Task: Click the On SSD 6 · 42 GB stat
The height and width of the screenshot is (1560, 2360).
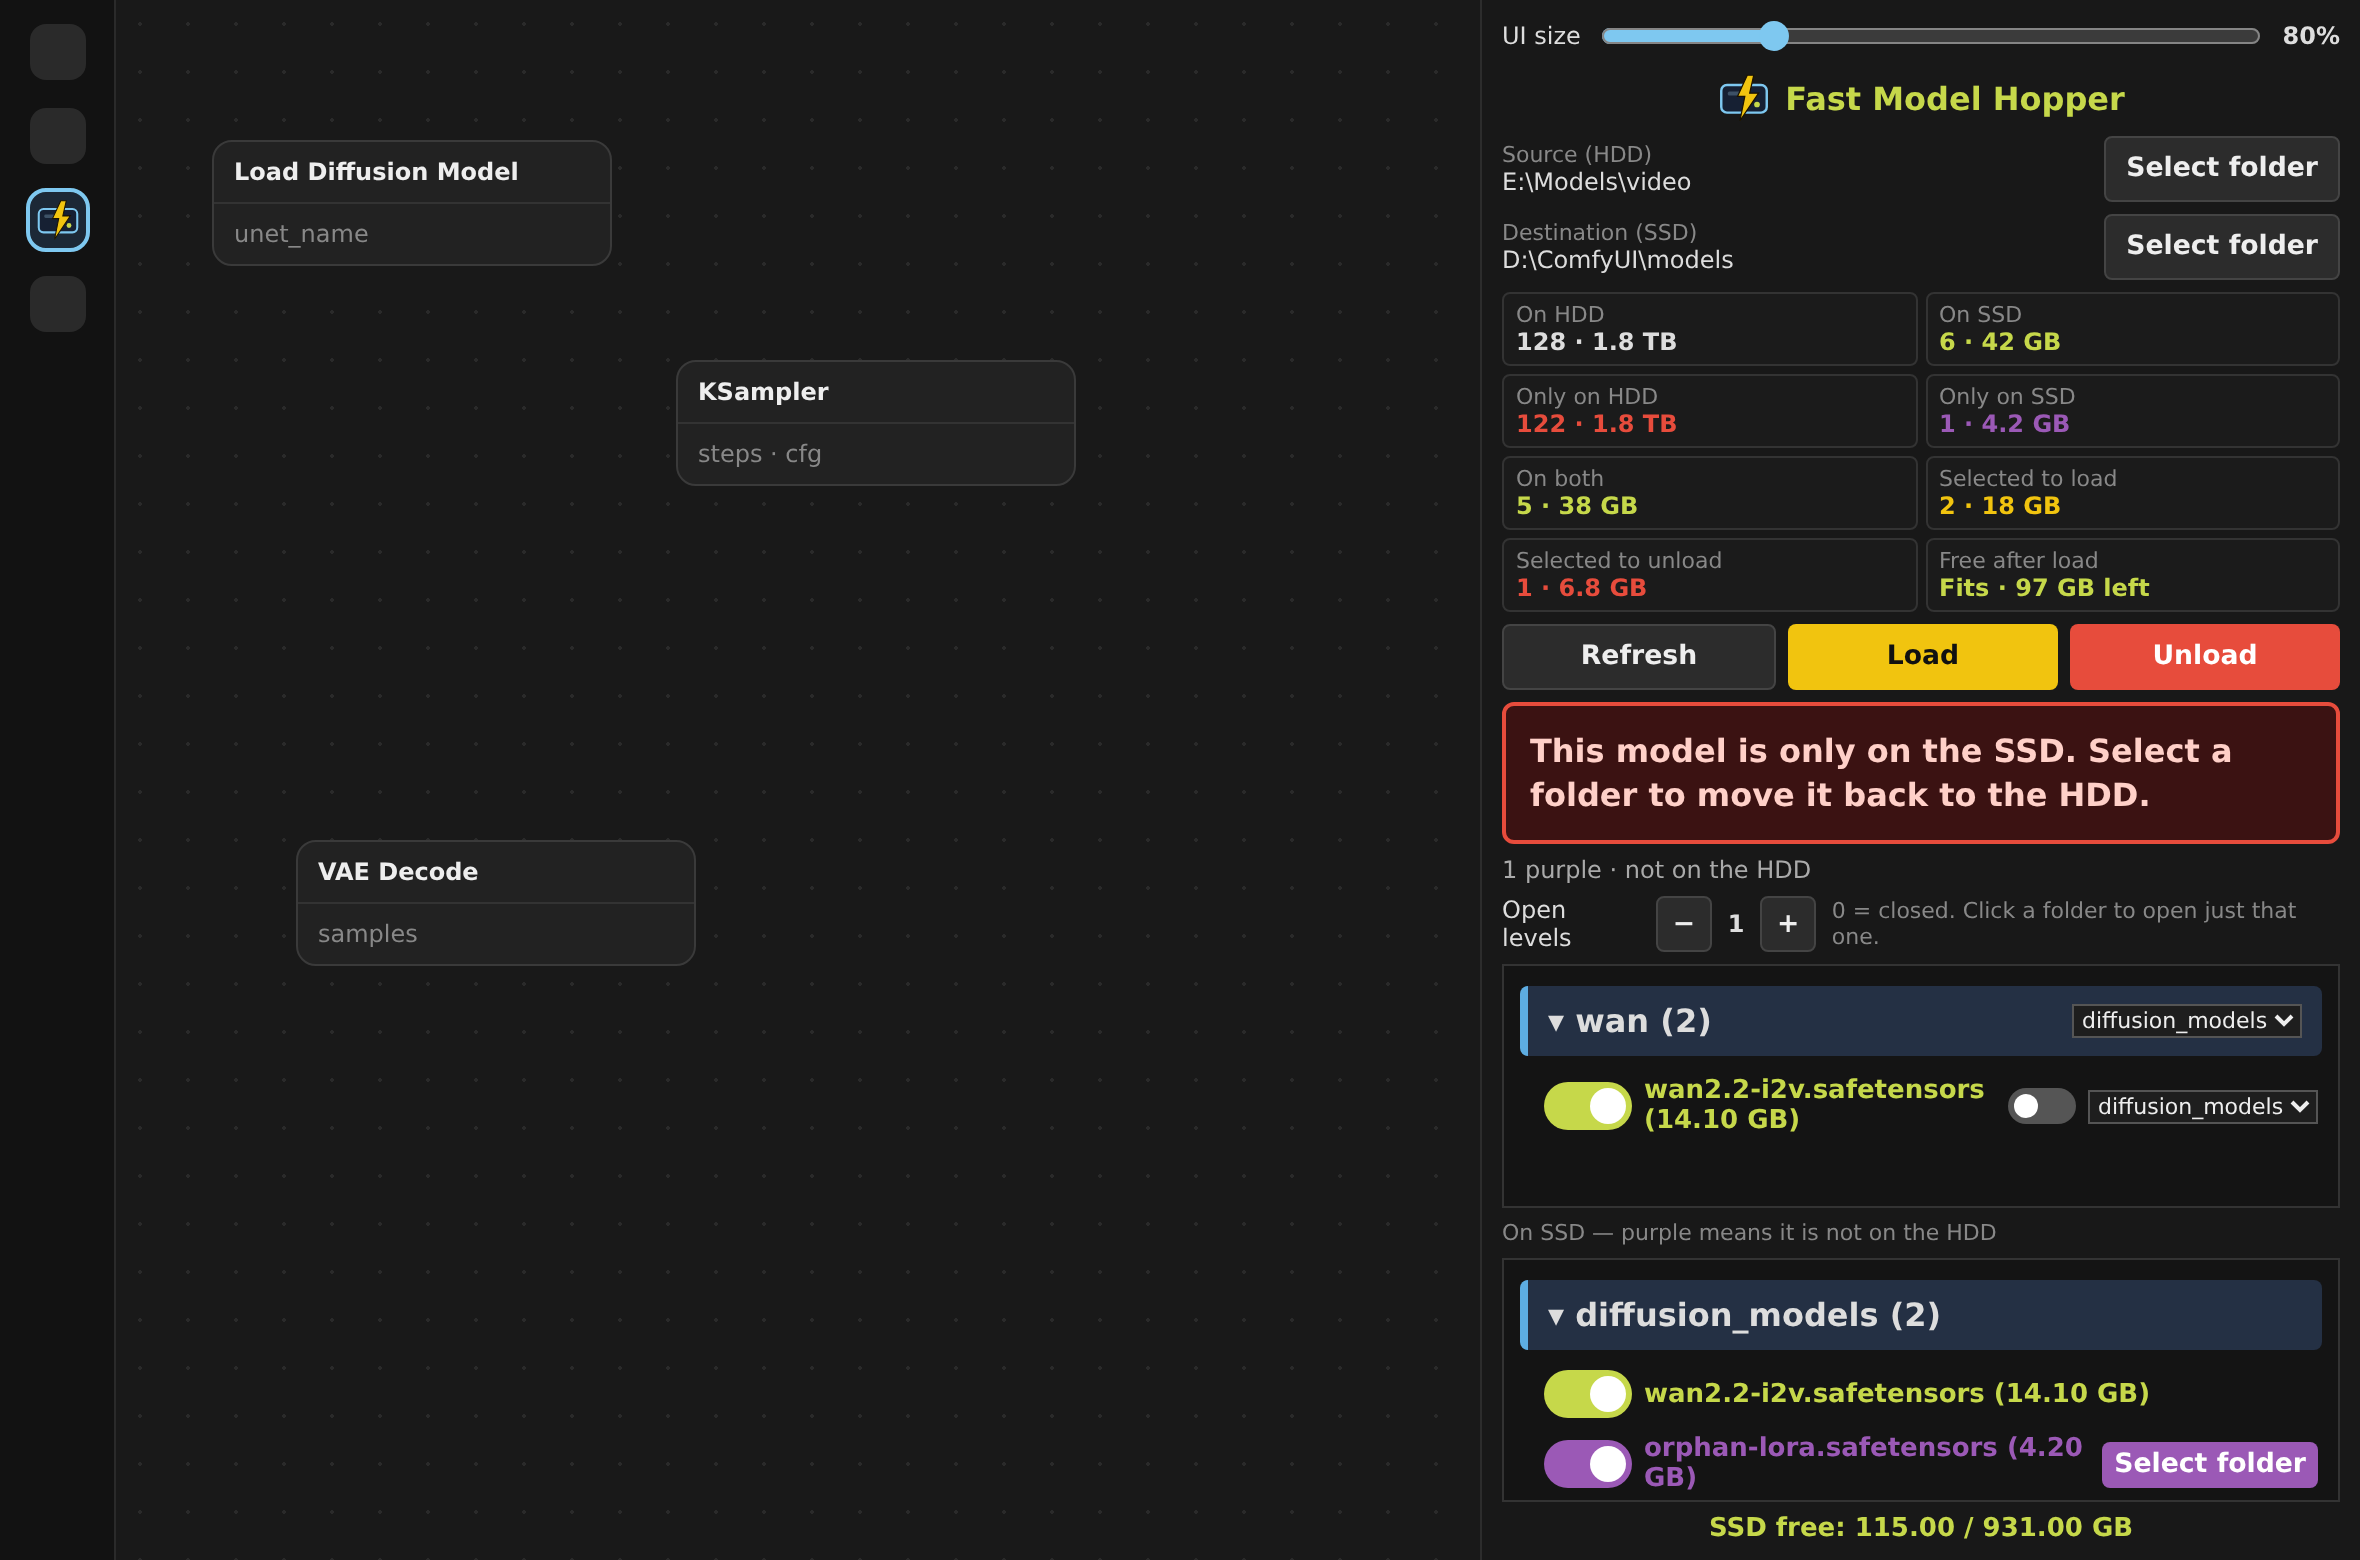Action: coord(2132,329)
